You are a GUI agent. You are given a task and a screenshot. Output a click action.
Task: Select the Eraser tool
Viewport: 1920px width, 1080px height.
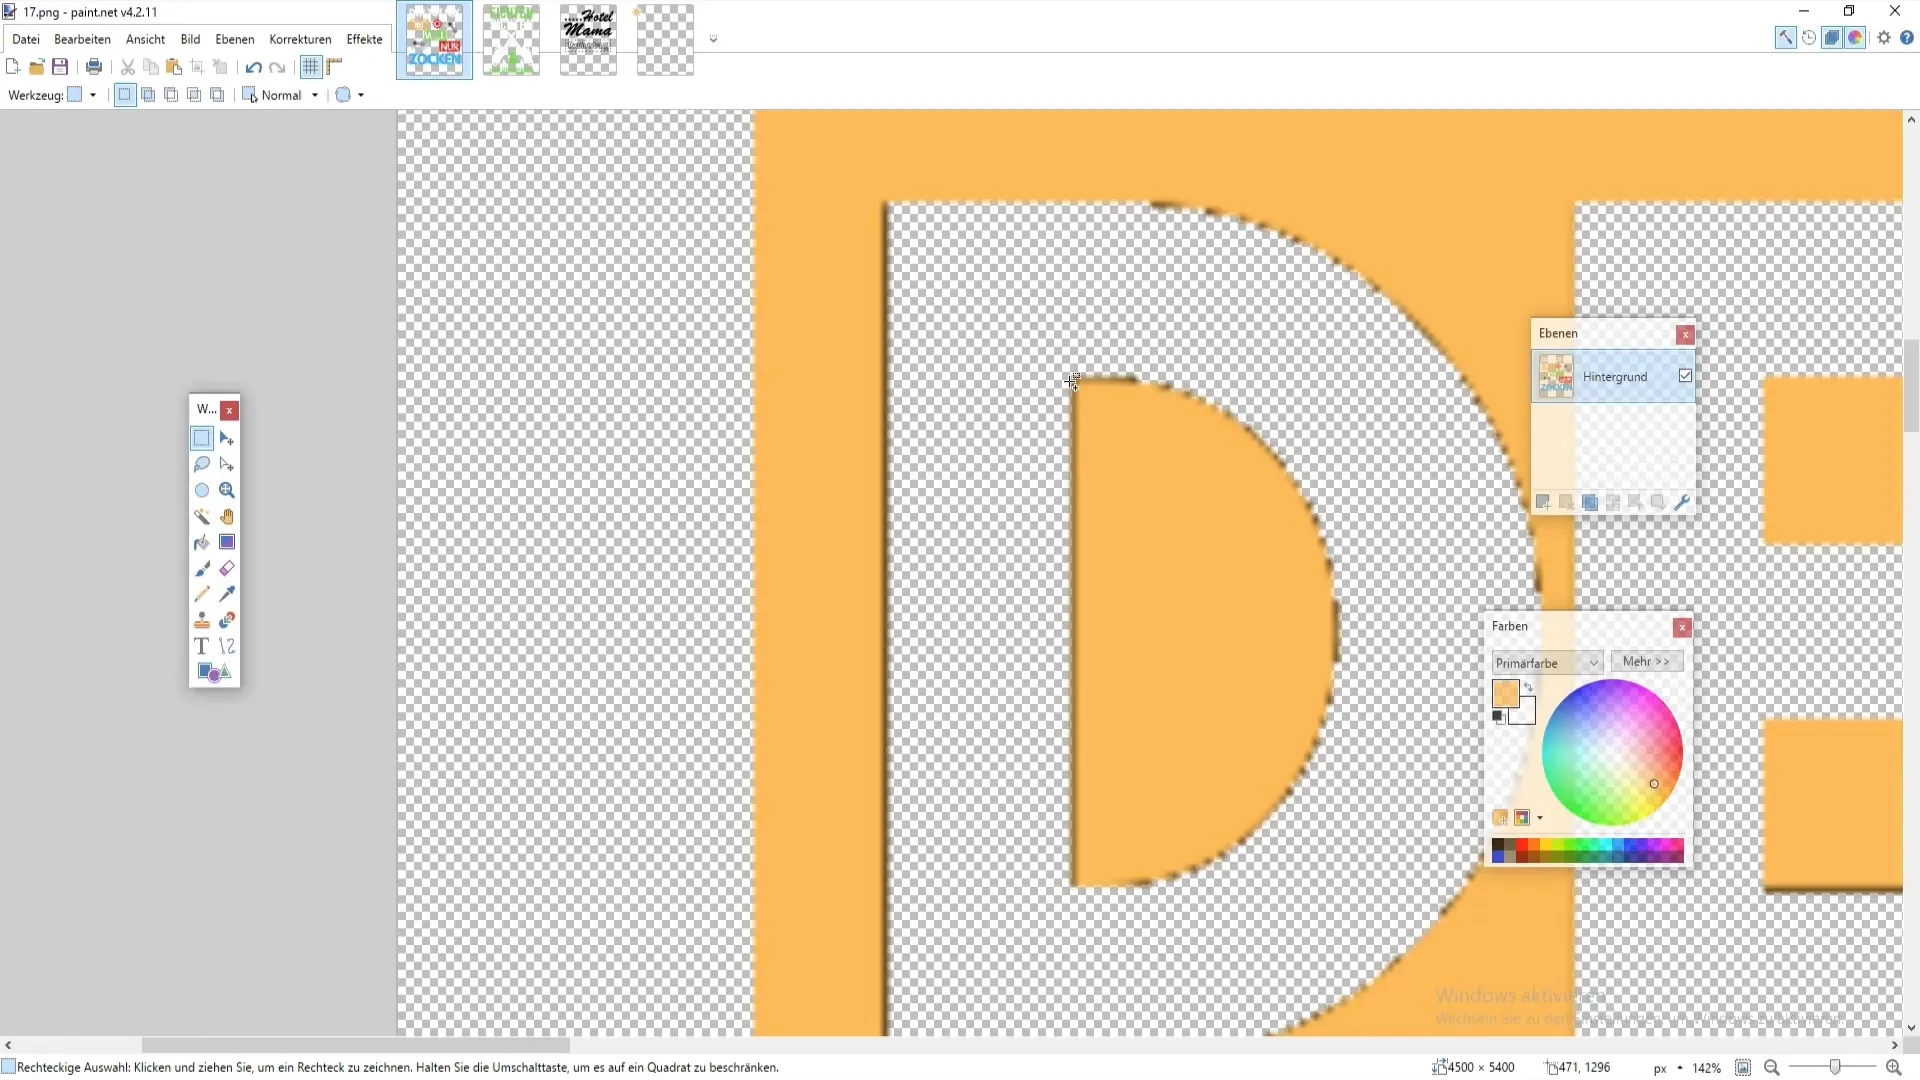[227, 568]
